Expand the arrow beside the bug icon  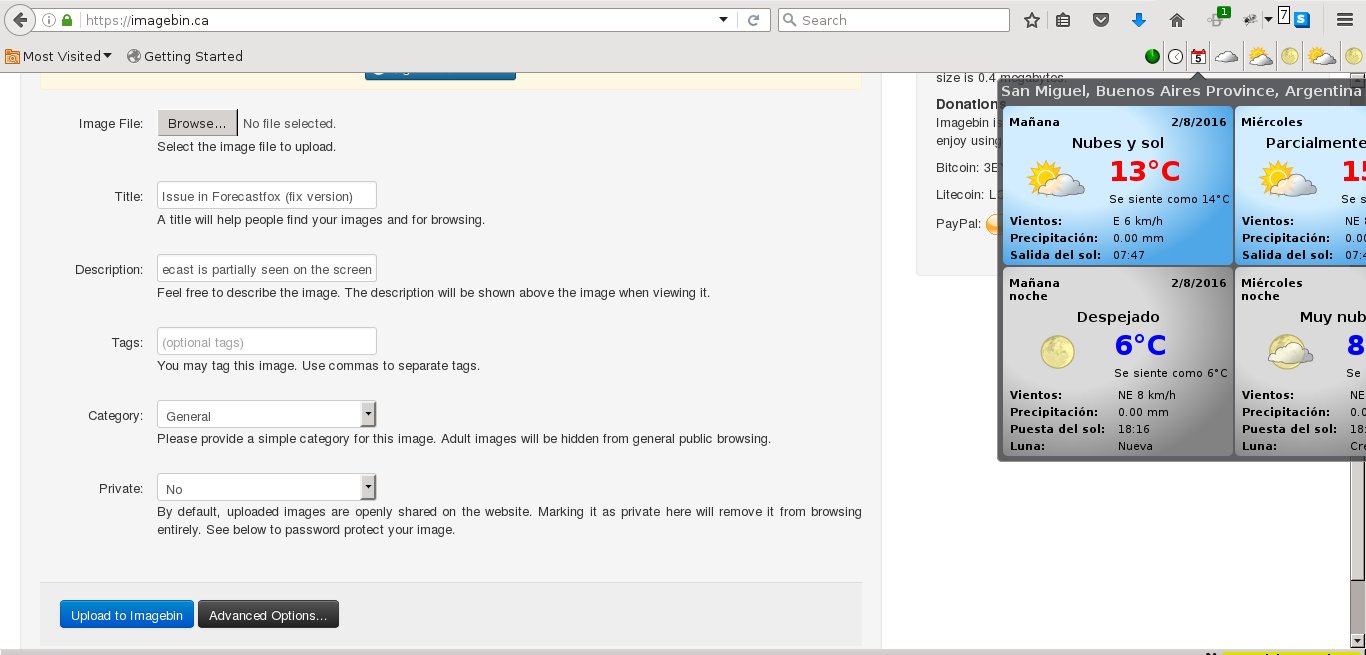click(x=1268, y=20)
